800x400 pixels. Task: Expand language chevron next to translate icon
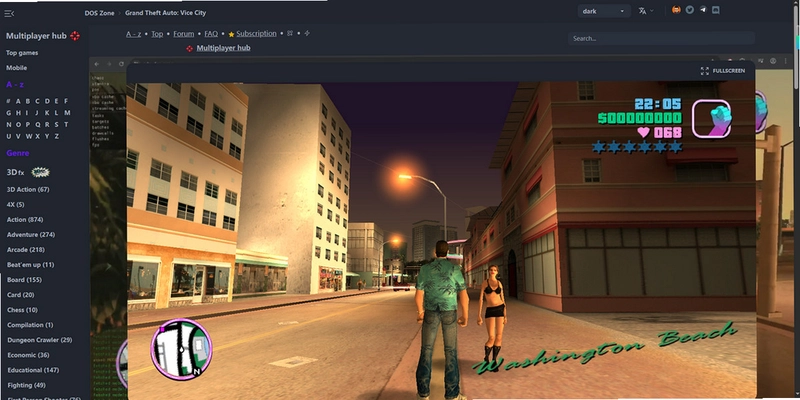pyautogui.click(x=652, y=11)
